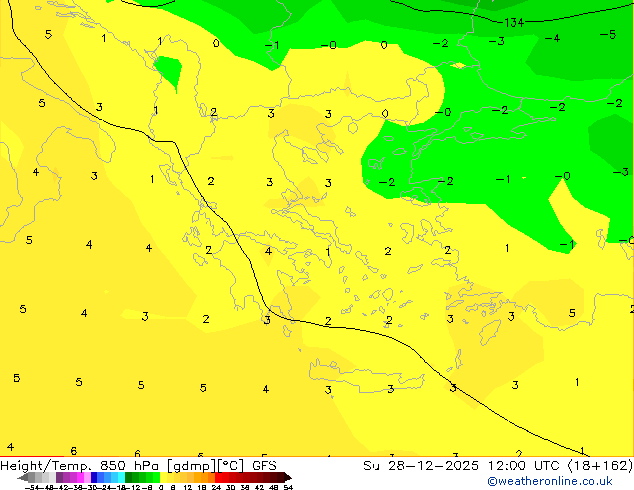Select the bright red legend swatch
The image size is (634, 490).
point(218,477)
